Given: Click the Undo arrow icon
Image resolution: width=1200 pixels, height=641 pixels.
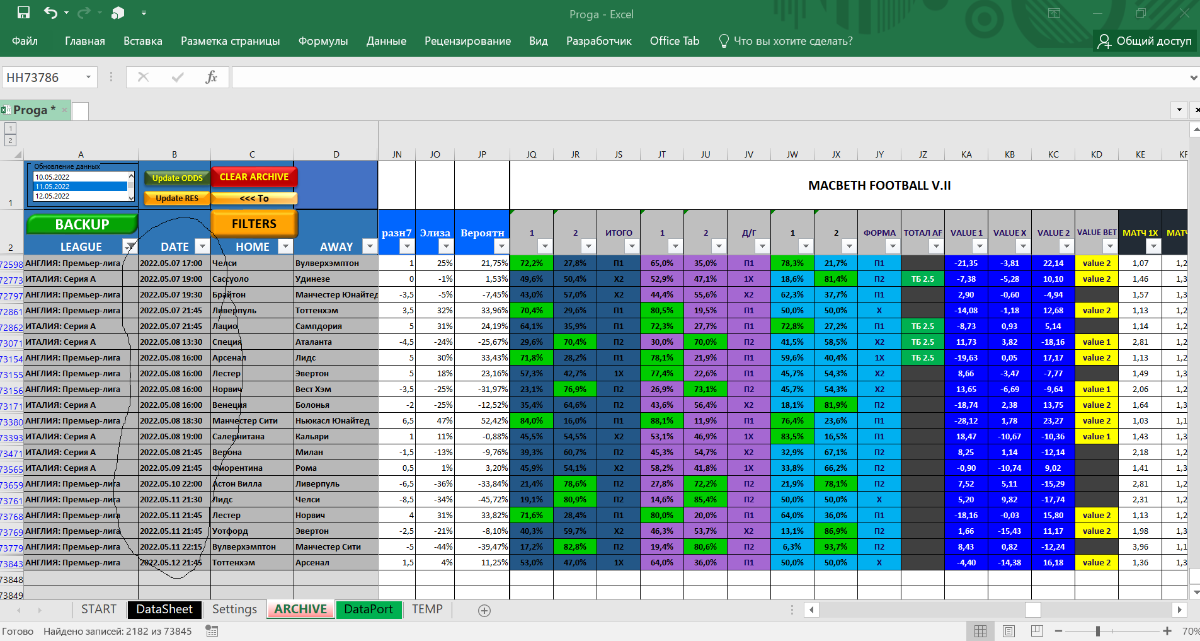Looking at the screenshot, I should [51, 13].
